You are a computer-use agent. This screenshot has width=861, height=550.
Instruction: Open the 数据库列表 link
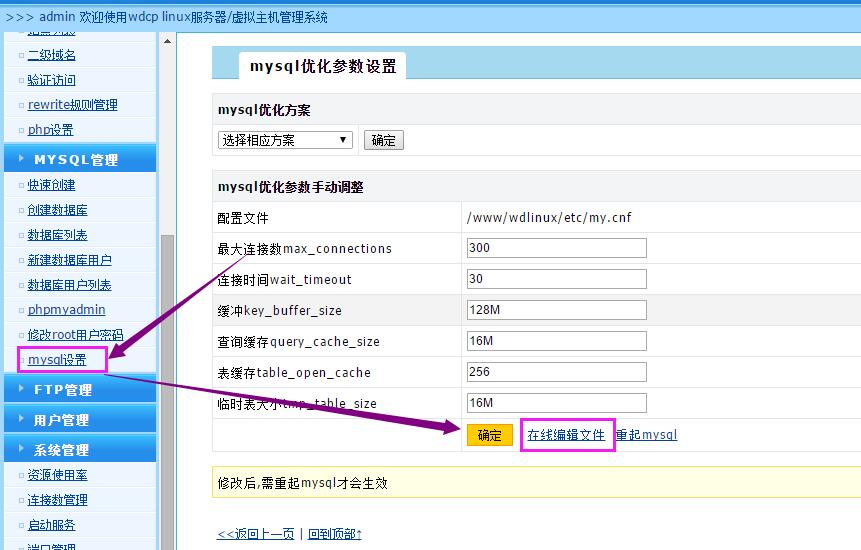(x=58, y=235)
